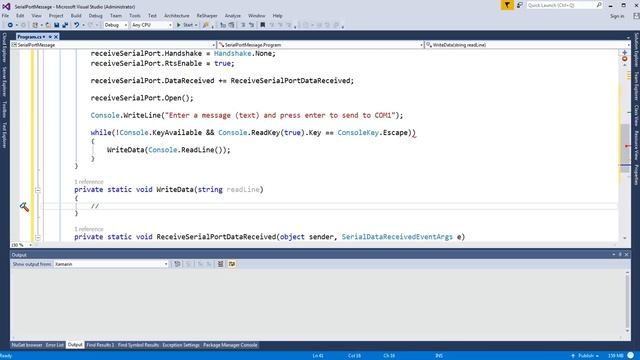Click 1 reference above ReceiveSerialPortDataReceived

[89, 229]
